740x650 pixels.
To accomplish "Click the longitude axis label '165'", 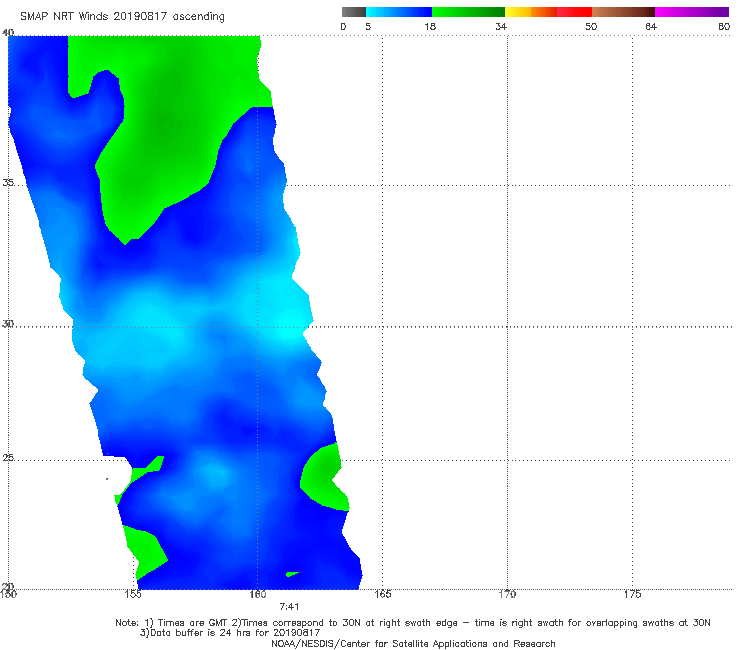I will coord(383,594).
